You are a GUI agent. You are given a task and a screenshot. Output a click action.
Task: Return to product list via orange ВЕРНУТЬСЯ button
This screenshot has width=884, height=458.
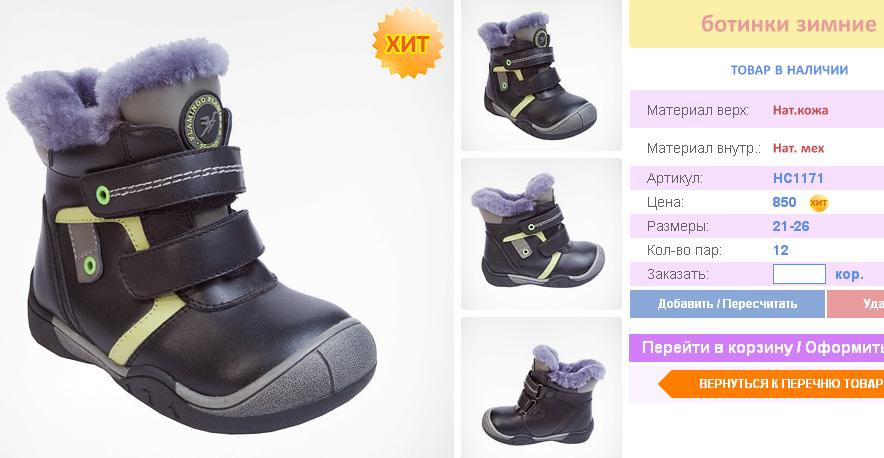coord(771,384)
